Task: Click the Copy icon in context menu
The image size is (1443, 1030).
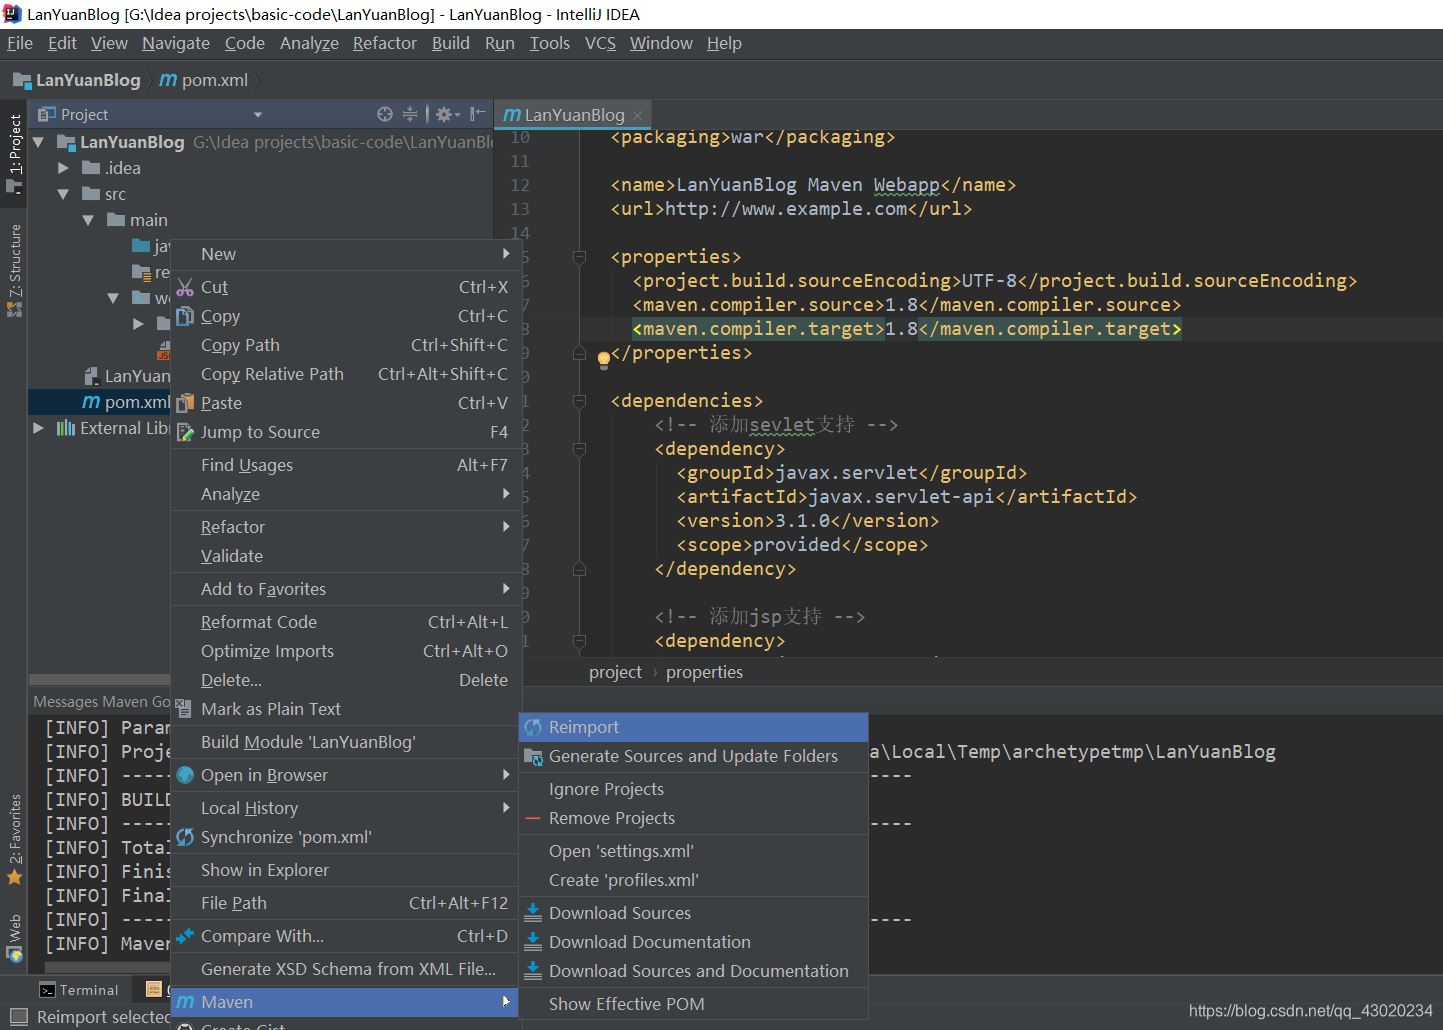Action: [x=185, y=316]
